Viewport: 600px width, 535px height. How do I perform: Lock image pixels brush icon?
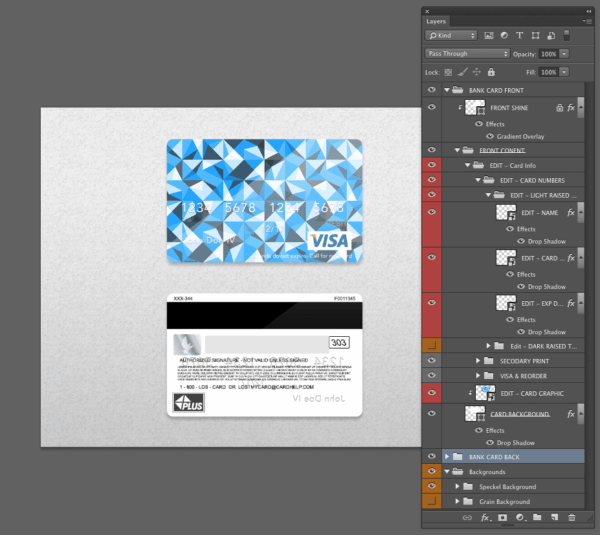pos(463,72)
